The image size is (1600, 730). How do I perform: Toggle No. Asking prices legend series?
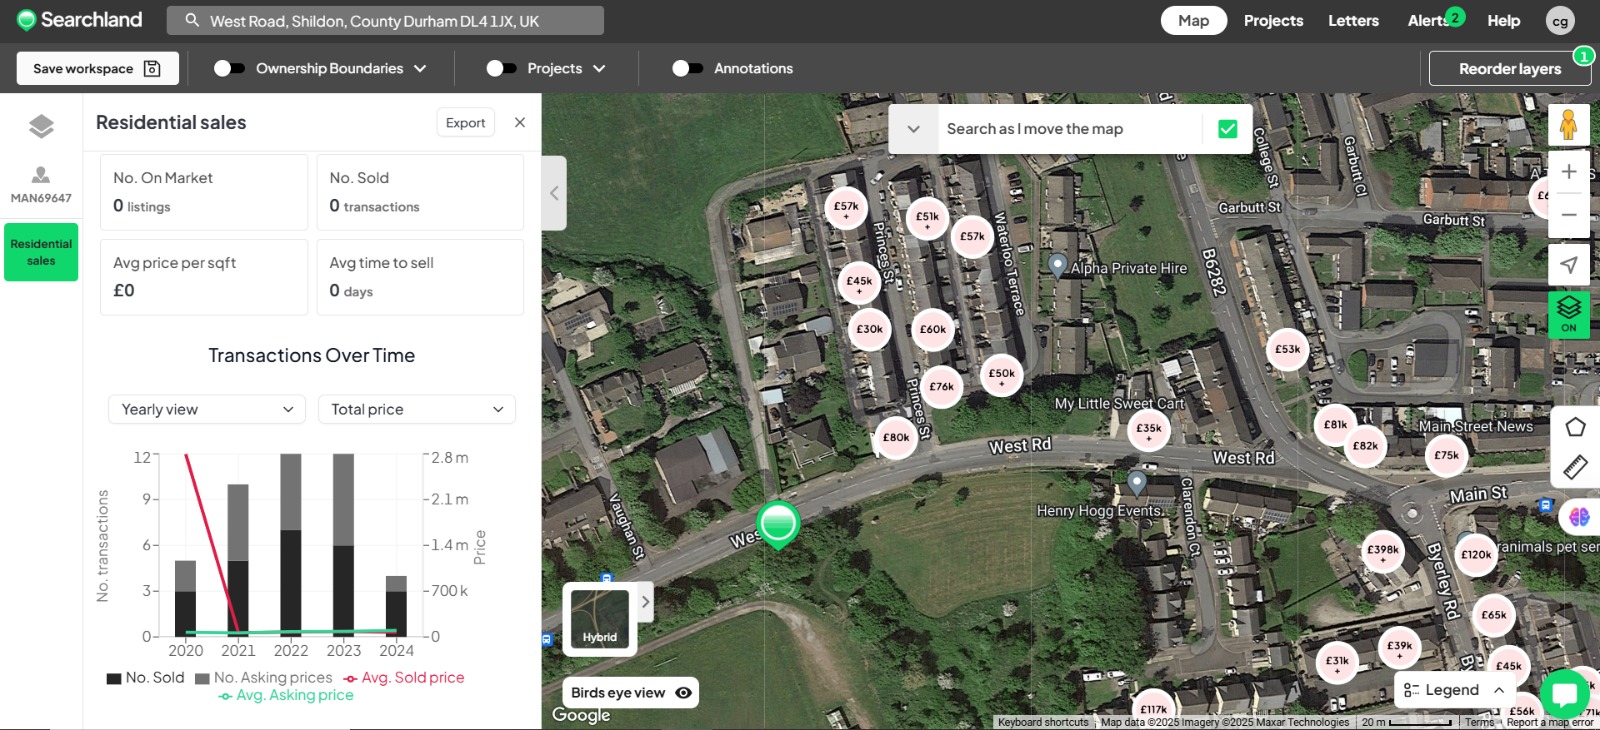point(263,678)
